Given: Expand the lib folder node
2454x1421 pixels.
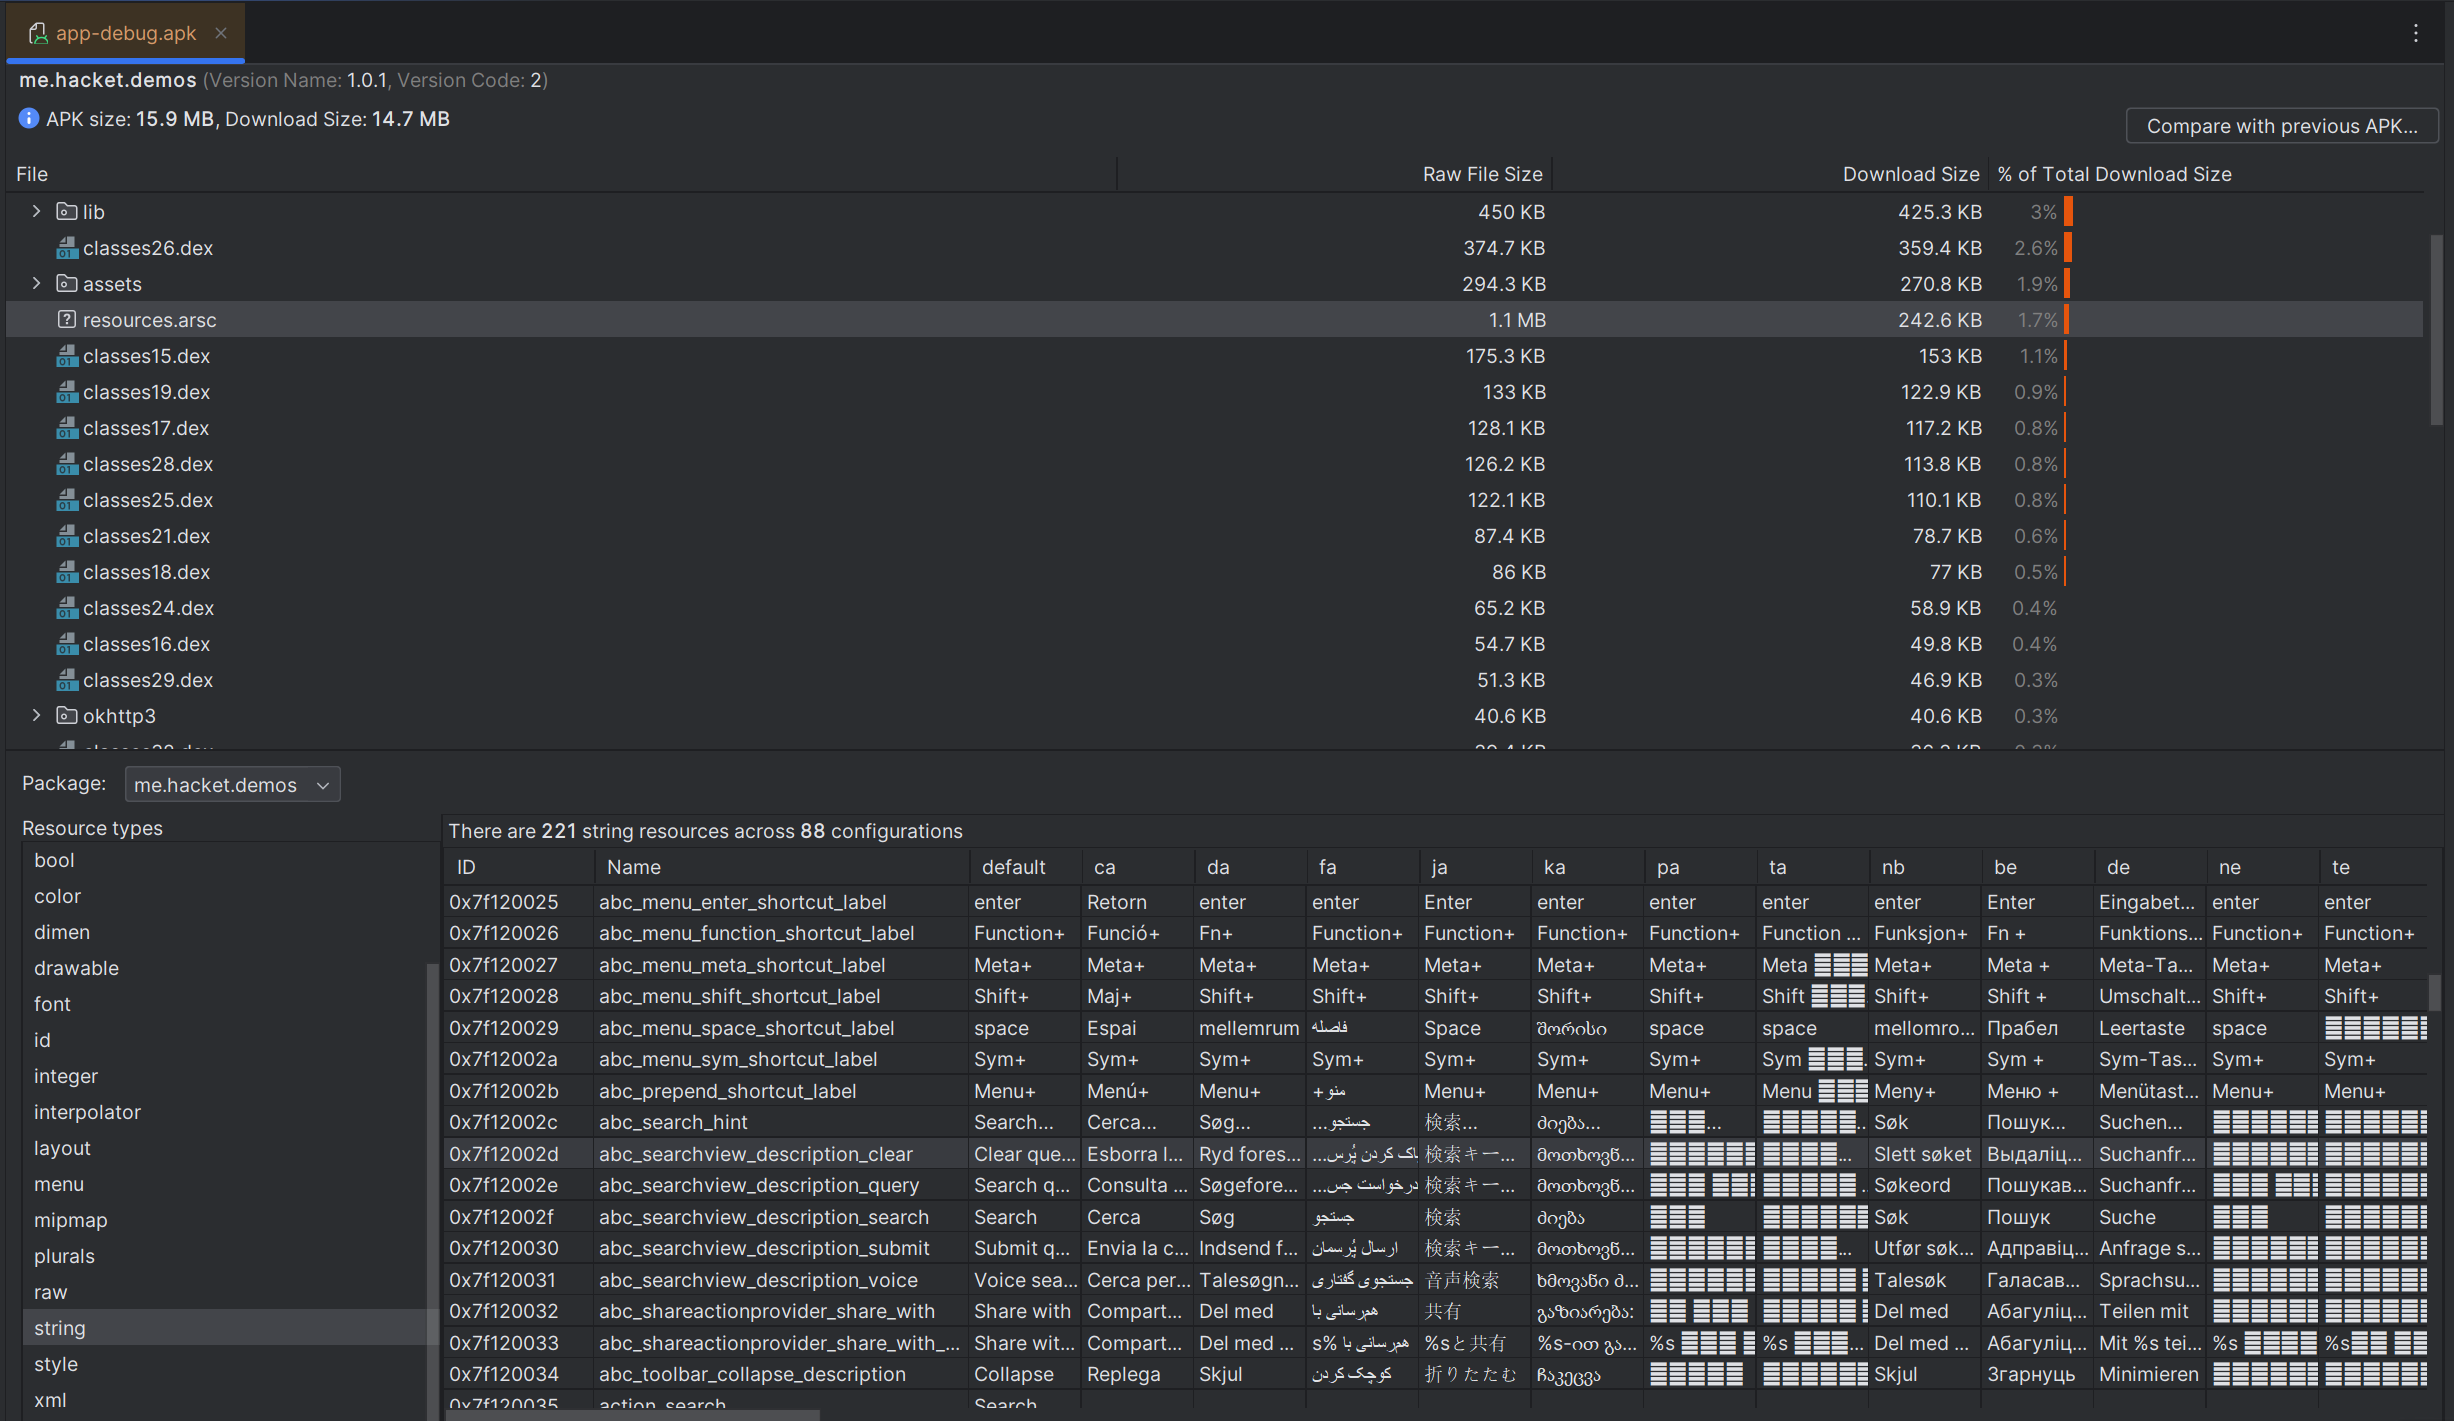Looking at the screenshot, I should pos(37,212).
